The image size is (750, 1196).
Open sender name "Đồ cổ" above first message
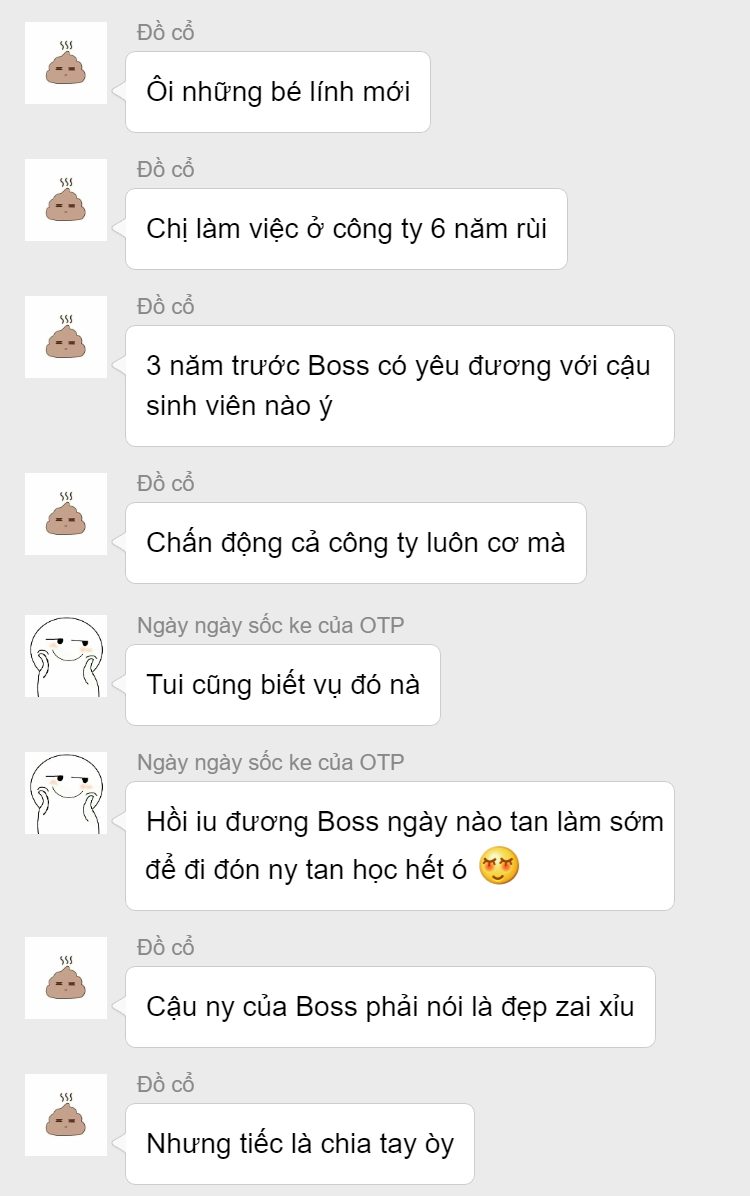(x=166, y=32)
